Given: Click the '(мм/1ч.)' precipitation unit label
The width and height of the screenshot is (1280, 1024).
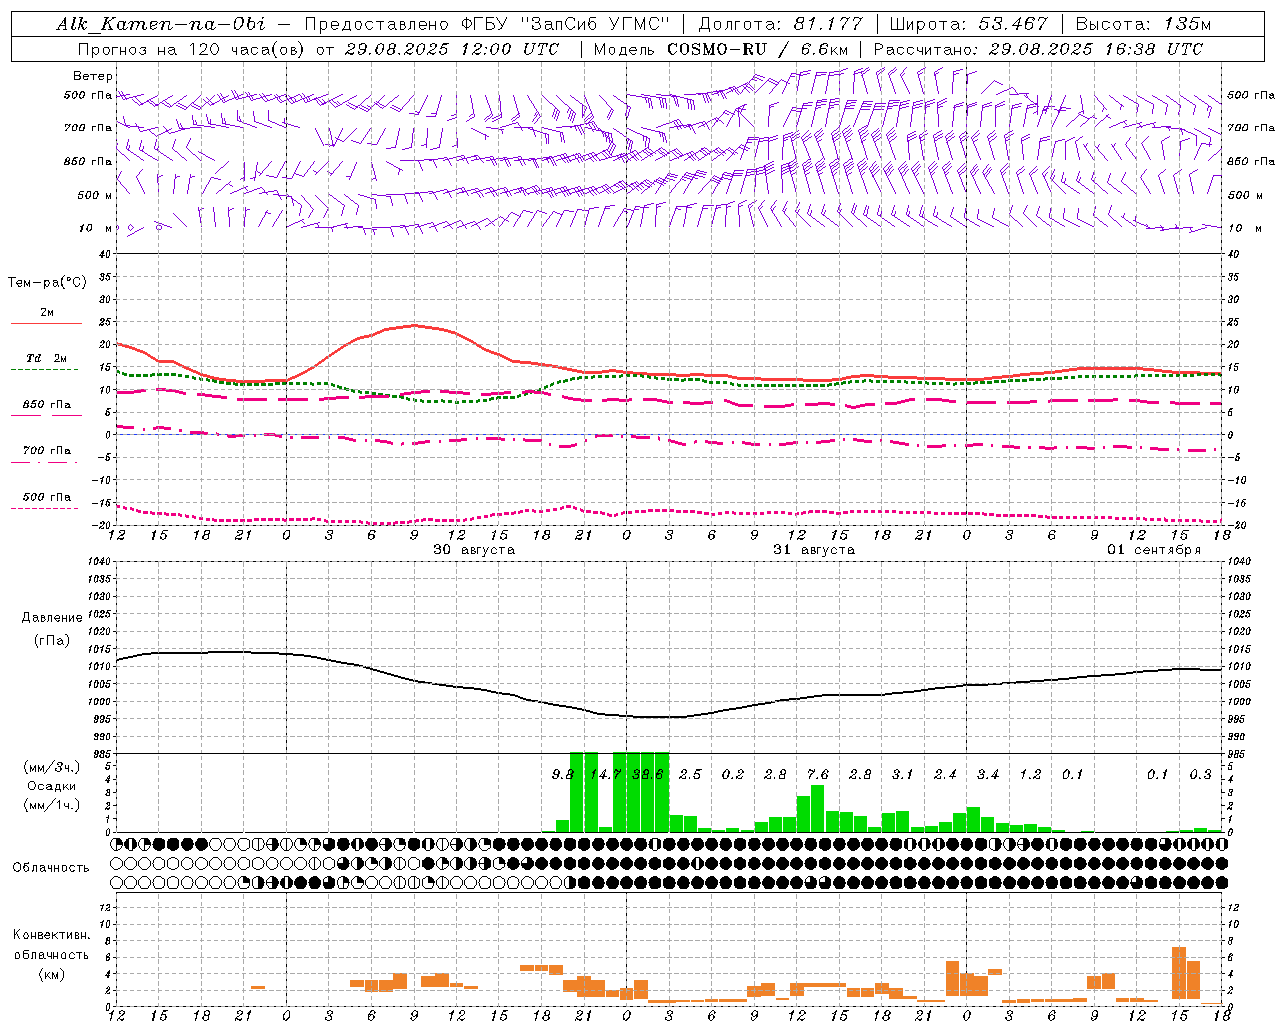Looking at the screenshot, I should (52, 805).
